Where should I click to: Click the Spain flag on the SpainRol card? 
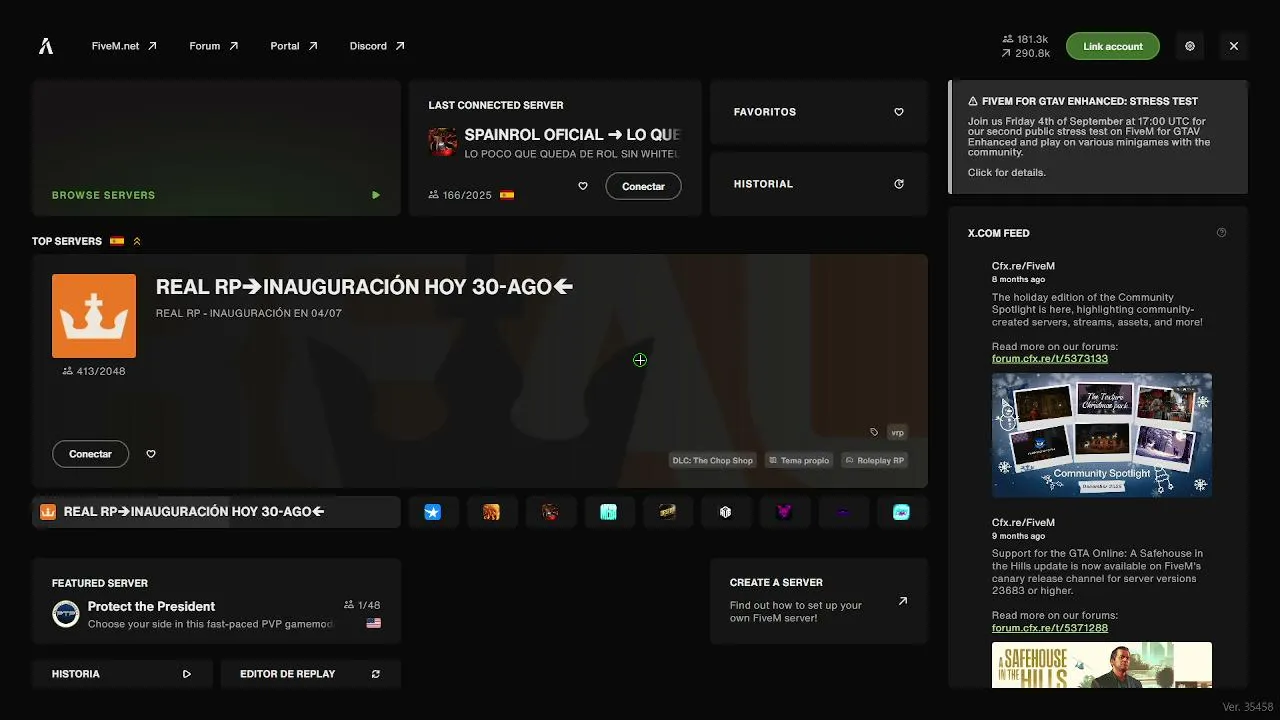[x=507, y=195]
